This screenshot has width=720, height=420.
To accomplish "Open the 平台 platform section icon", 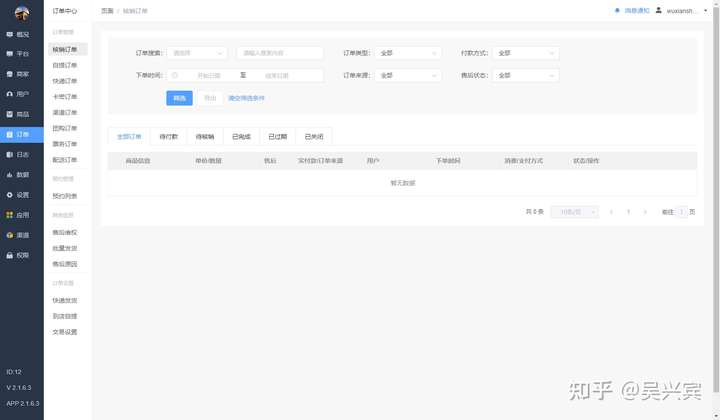I will point(10,54).
